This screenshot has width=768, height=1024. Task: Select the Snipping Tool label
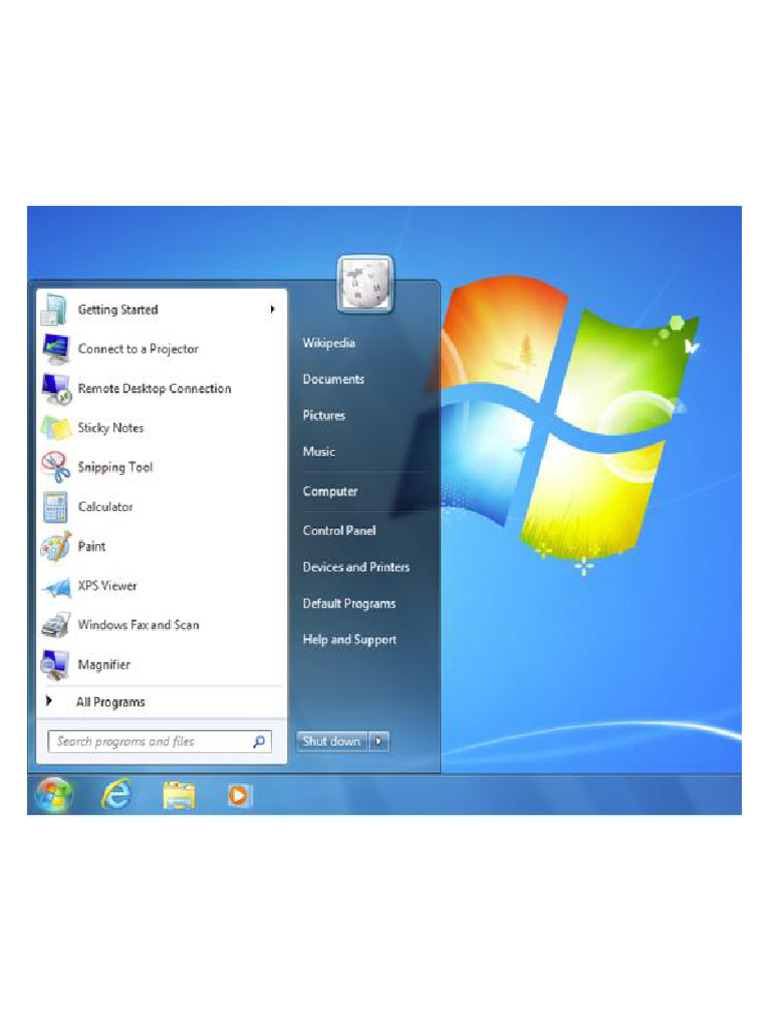(x=115, y=467)
